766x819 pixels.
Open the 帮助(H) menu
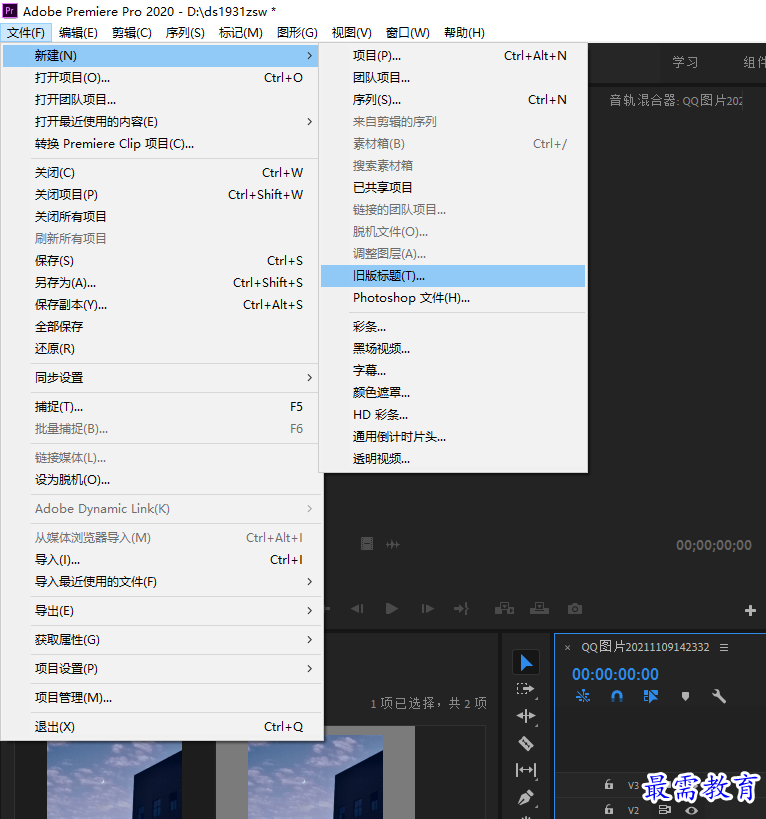(464, 32)
